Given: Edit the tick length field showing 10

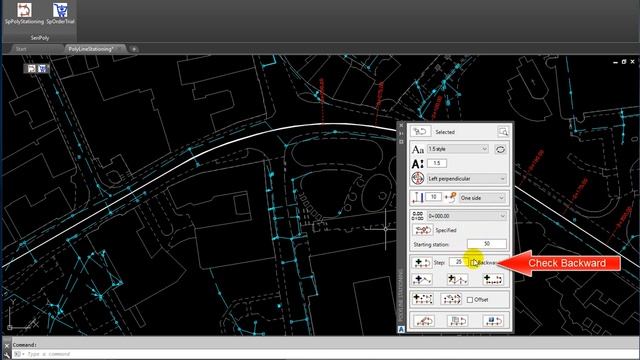Looking at the screenshot, I should click(433, 197).
